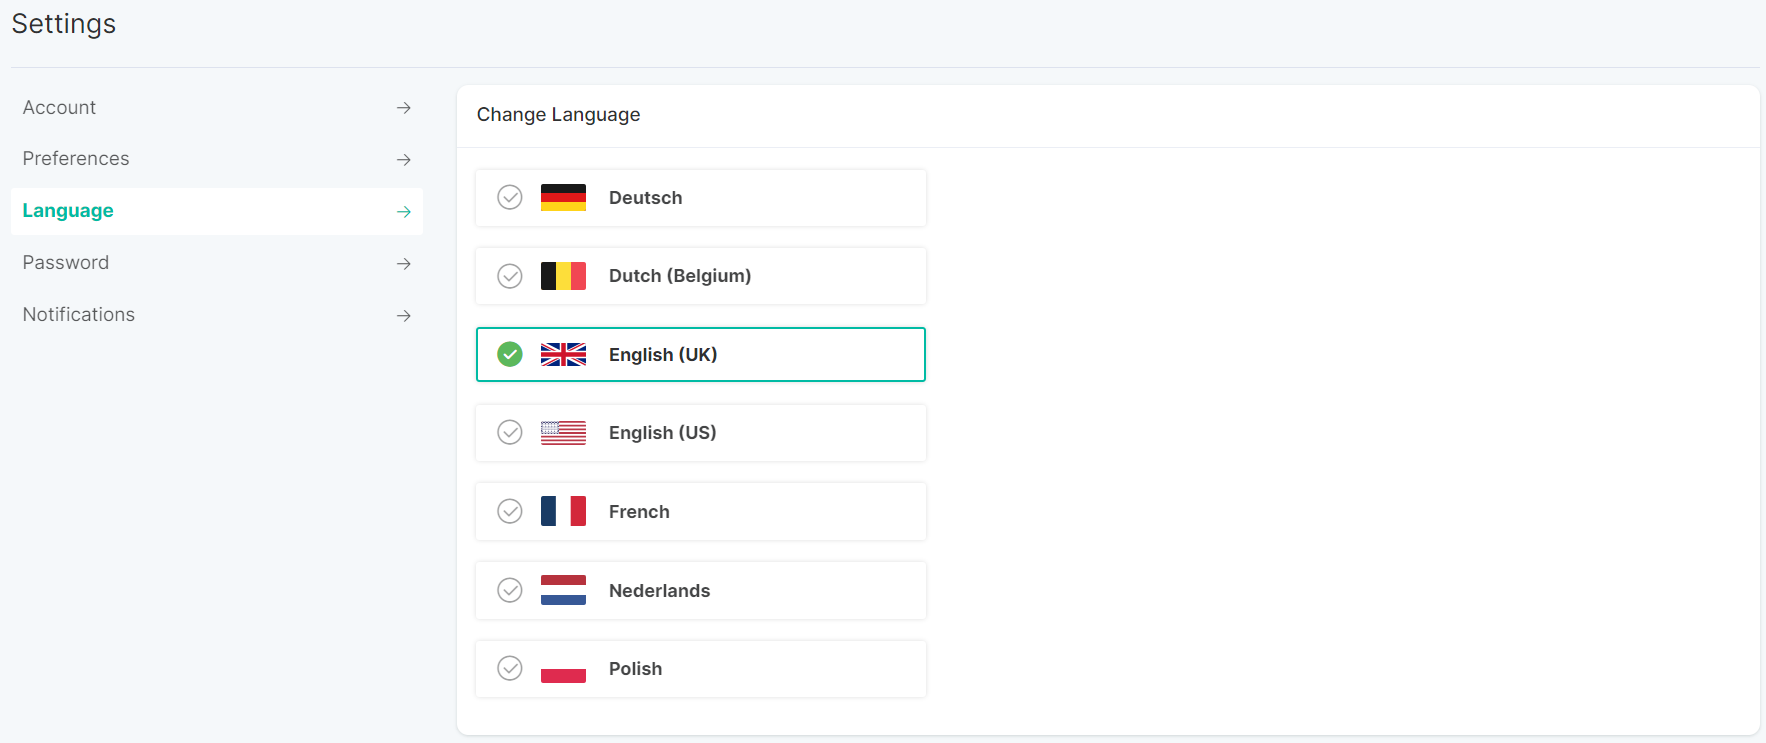Click the arrow next to Account
This screenshot has height=743, width=1766.
pos(404,108)
